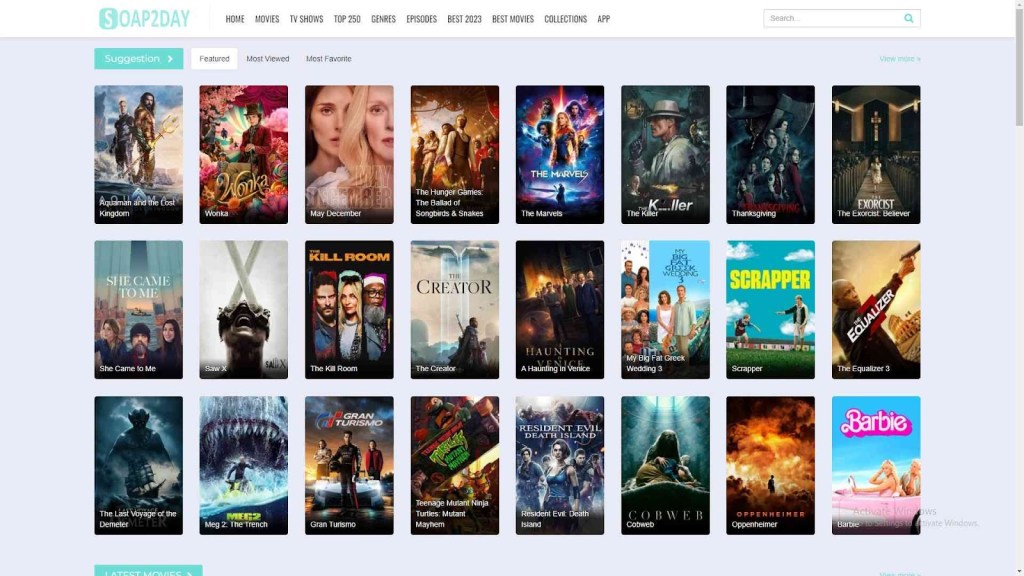Screen dimensions: 1024x576
Task: Open the Wonka movie poster
Action: [x=243, y=154]
